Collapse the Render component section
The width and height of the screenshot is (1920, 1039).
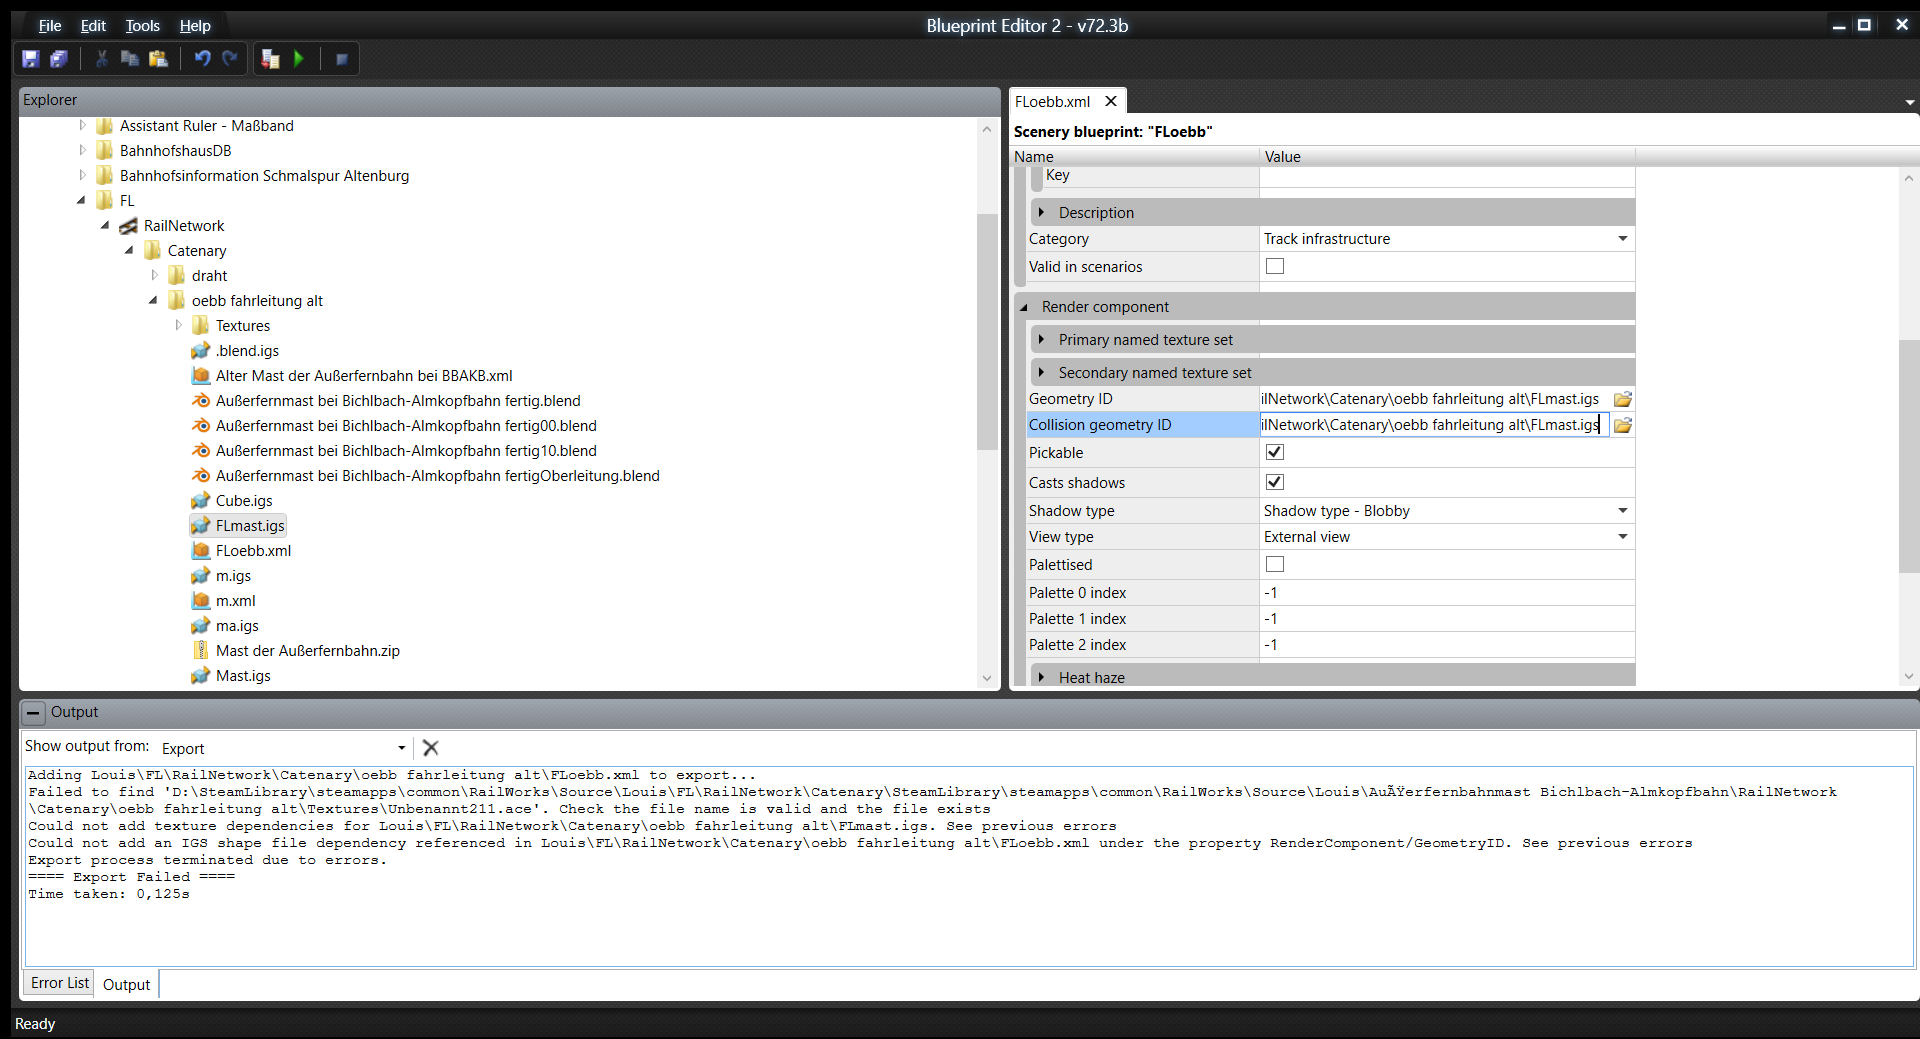click(1024, 307)
